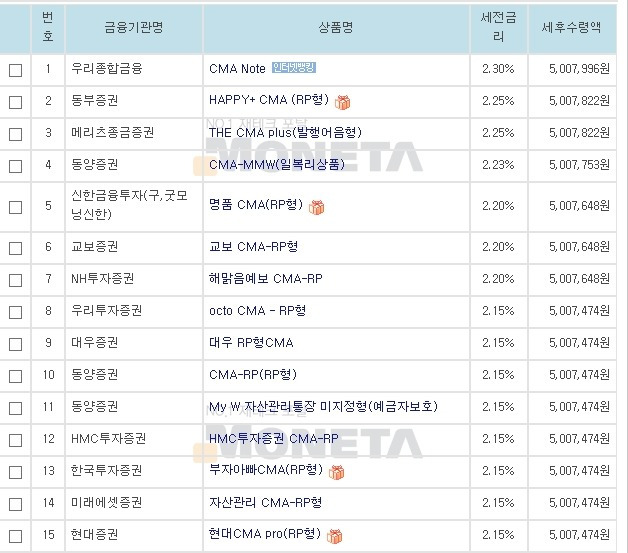Image resolution: width=628 pixels, height=553 pixels.
Task: Tick the checkbox for row 7 NH투자증권
Action: tap(15, 280)
